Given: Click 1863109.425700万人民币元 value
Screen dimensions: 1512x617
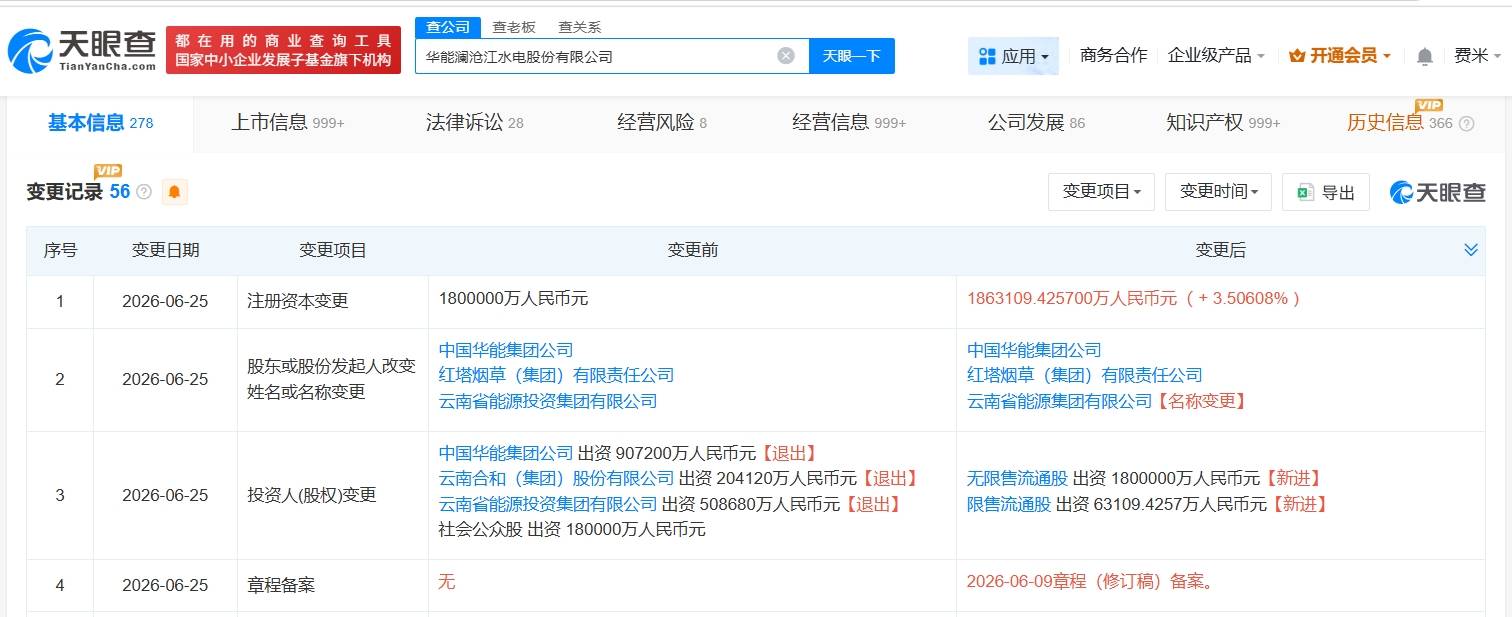Looking at the screenshot, I should coord(1072,298).
